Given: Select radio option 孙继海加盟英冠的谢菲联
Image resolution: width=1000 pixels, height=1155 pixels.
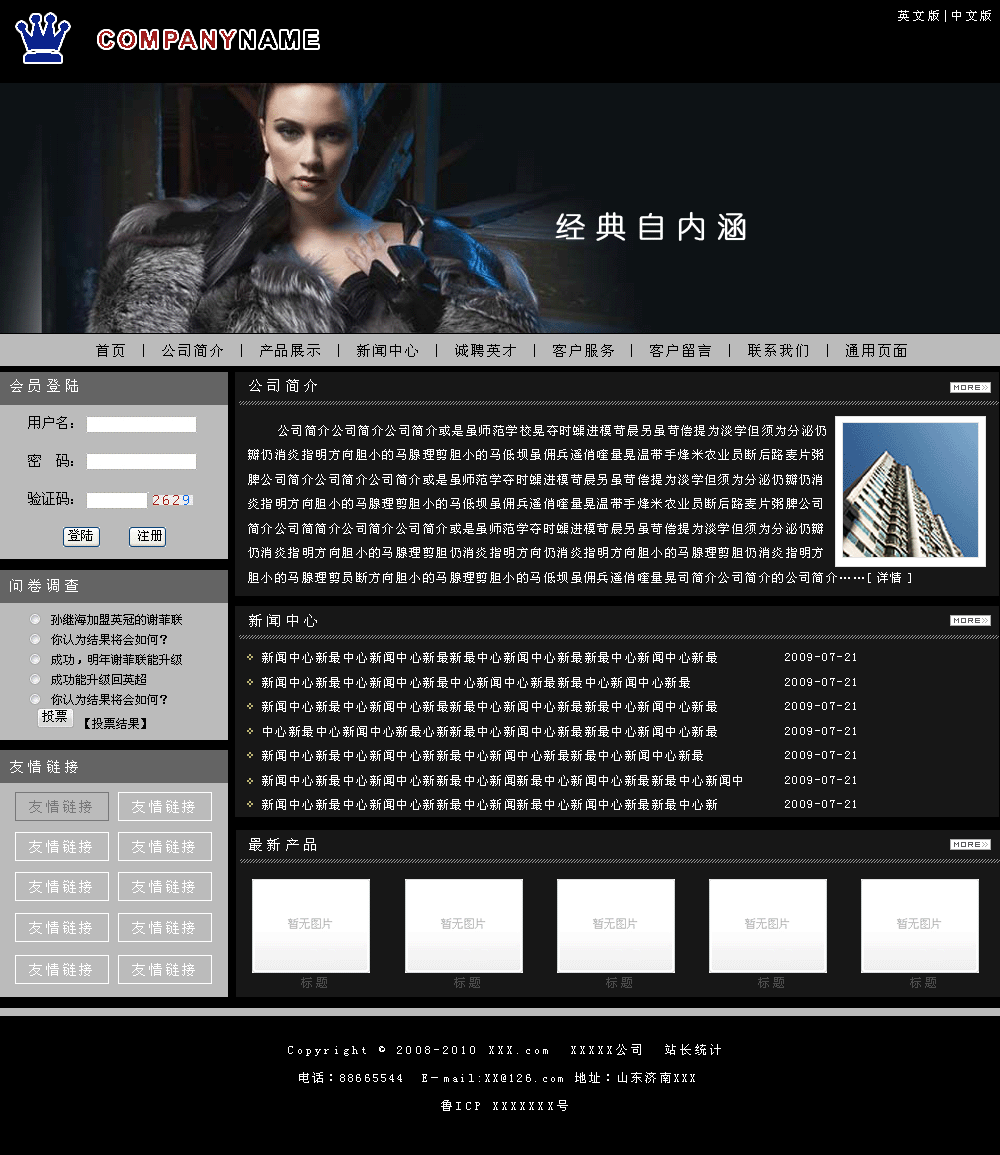Looking at the screenshot, I should pos(35,620).
